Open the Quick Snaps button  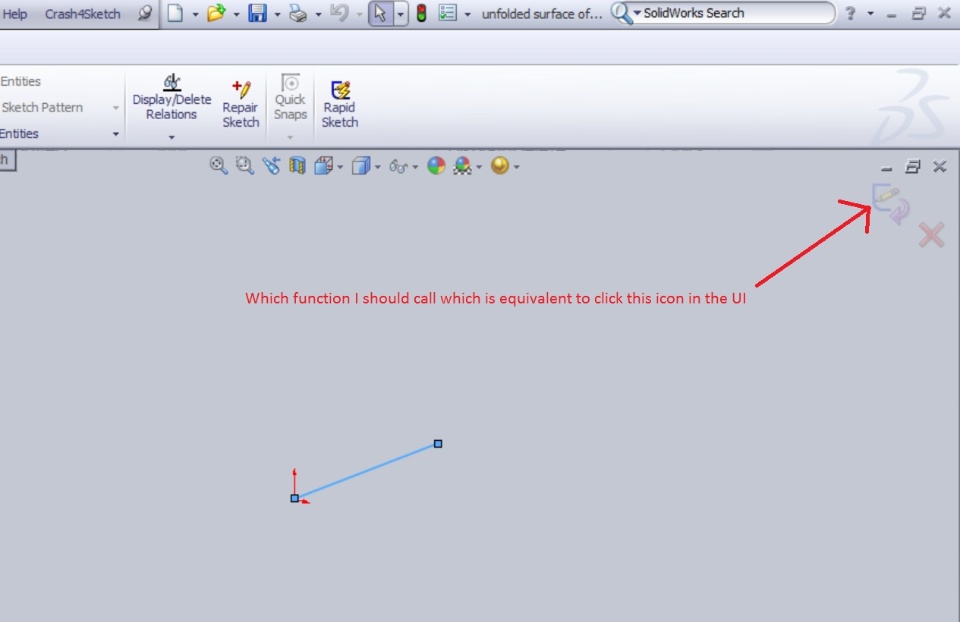[290, 98]
